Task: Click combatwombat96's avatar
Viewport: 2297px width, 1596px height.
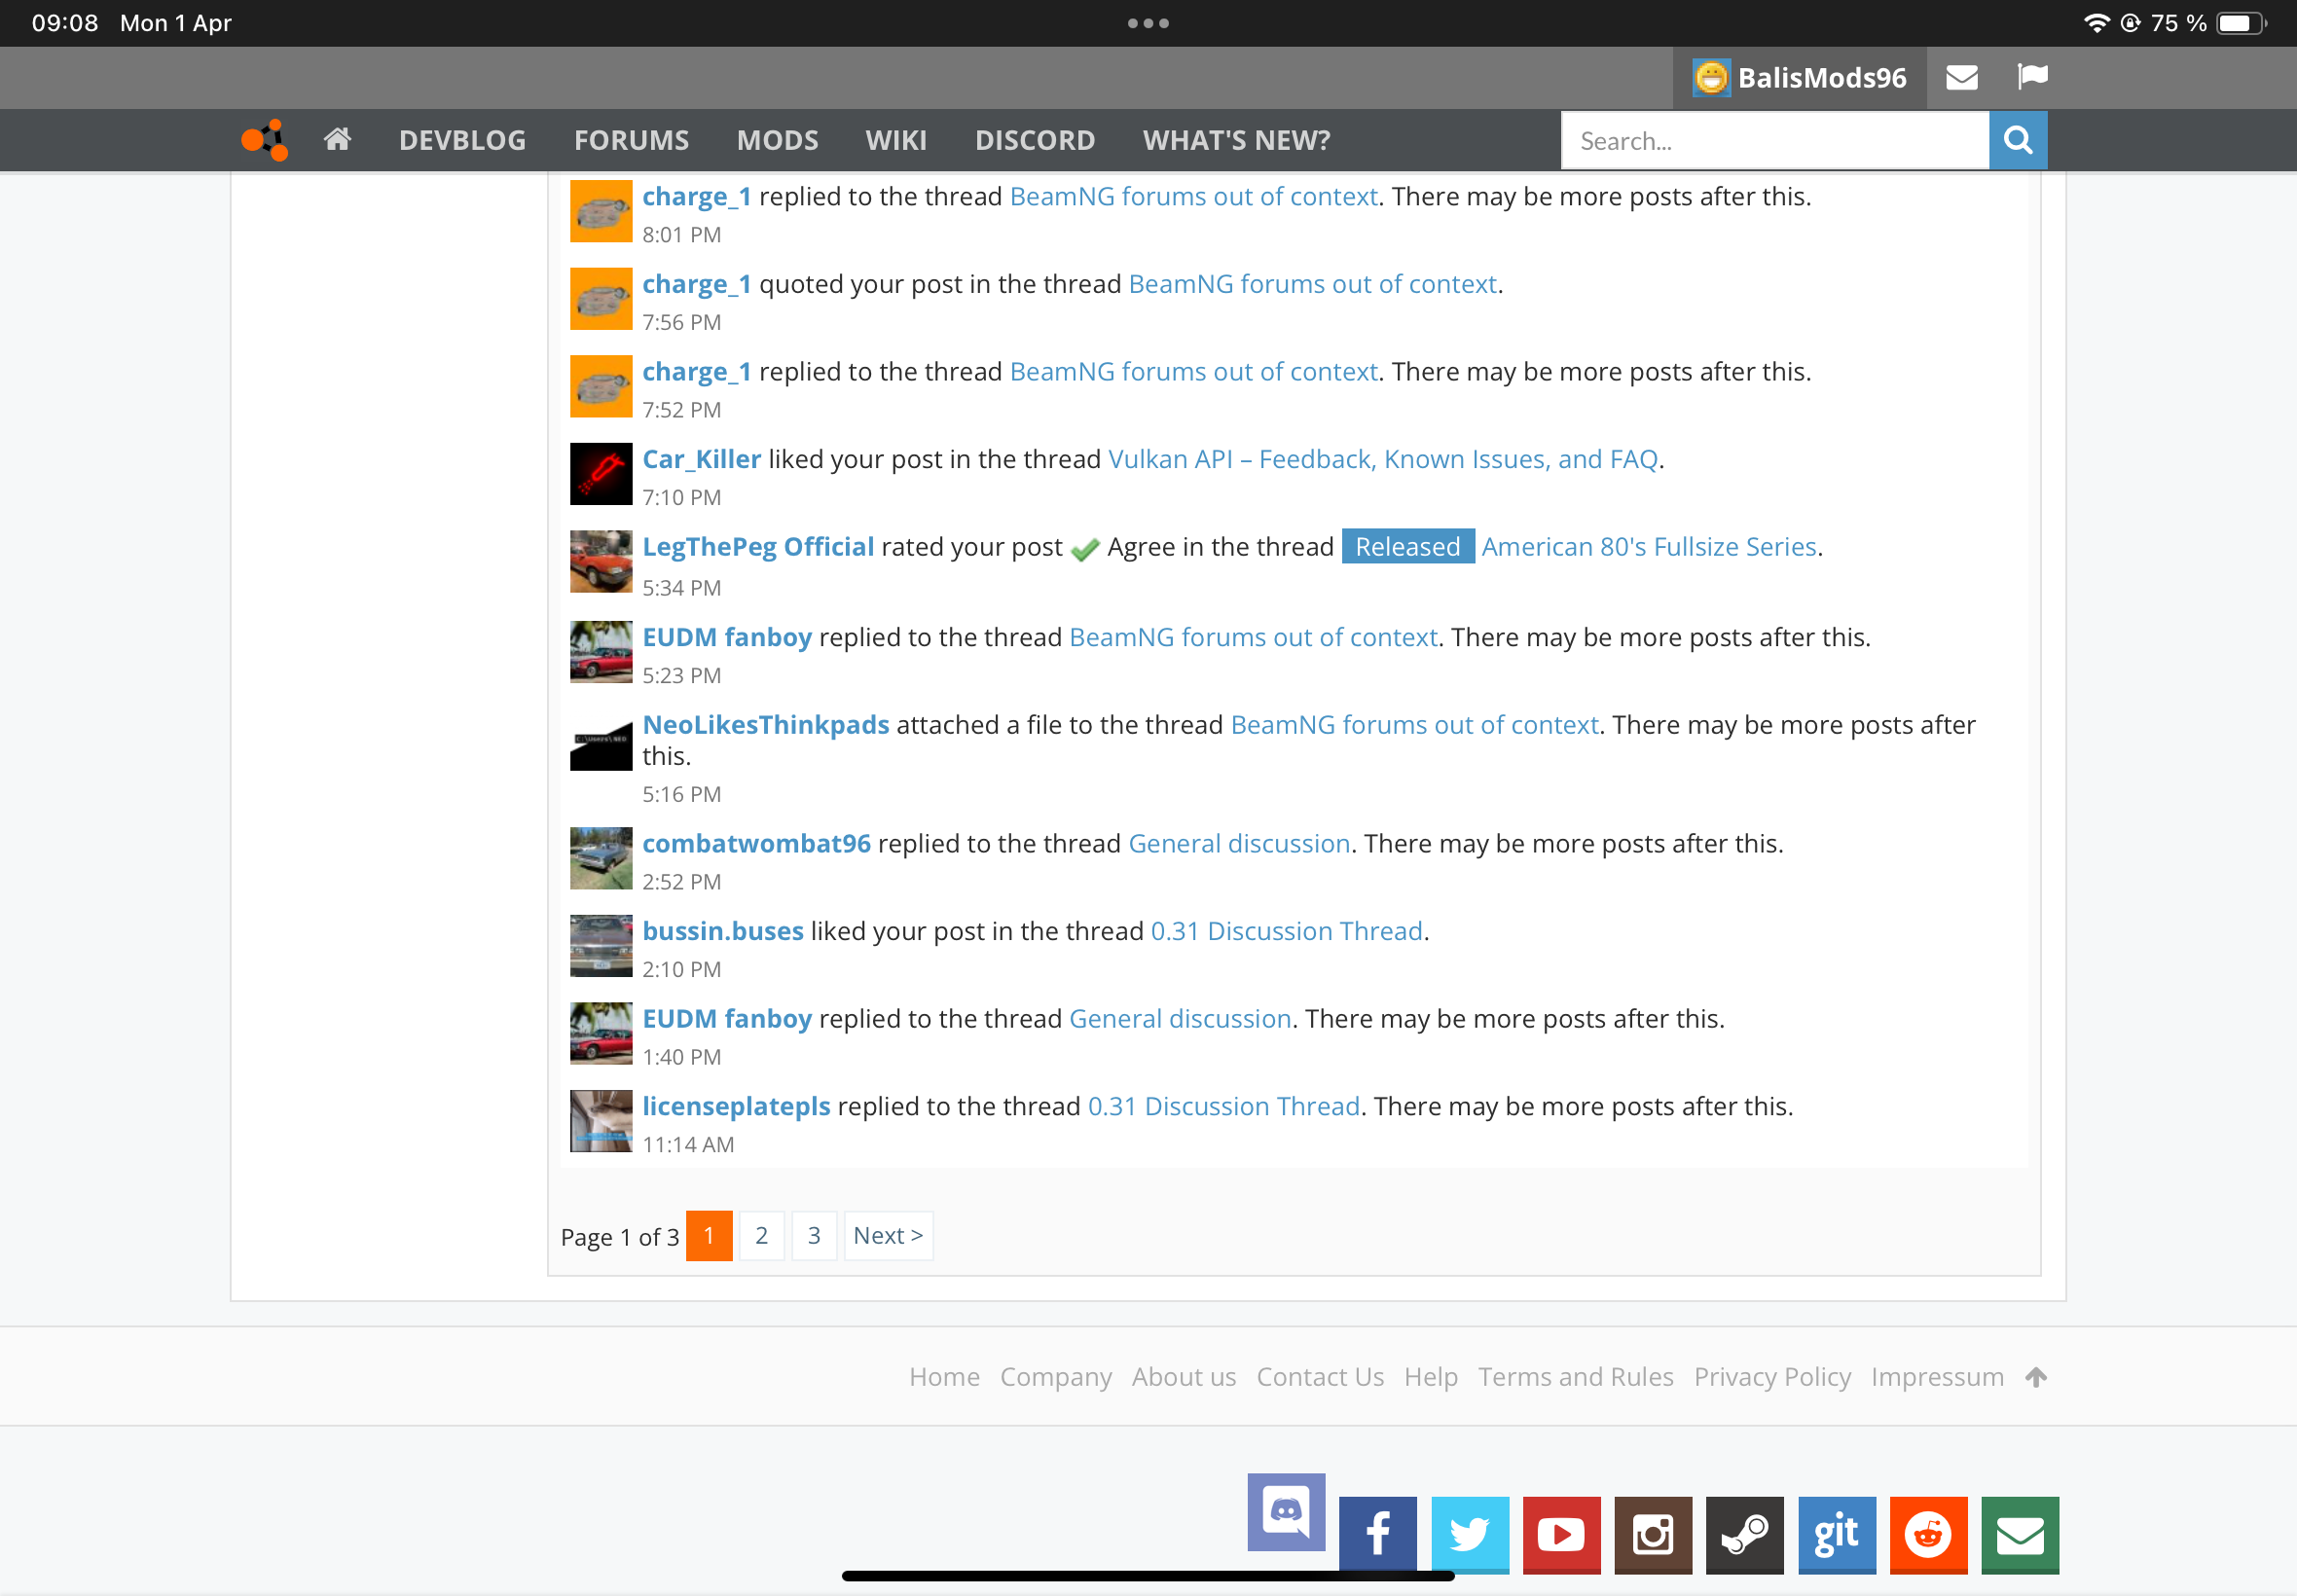Action: 601,858
